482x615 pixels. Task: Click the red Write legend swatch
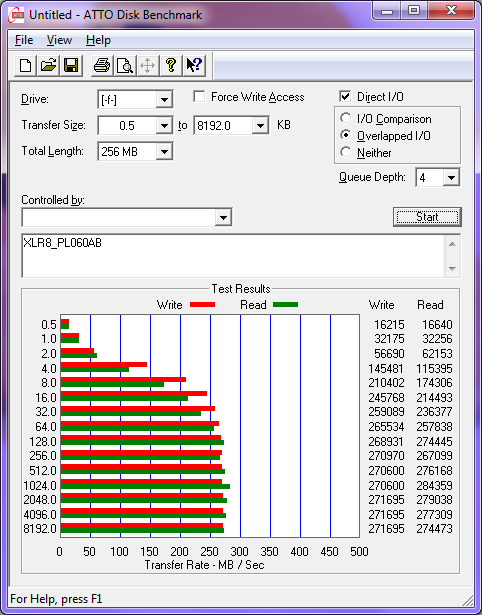[202, 304]
